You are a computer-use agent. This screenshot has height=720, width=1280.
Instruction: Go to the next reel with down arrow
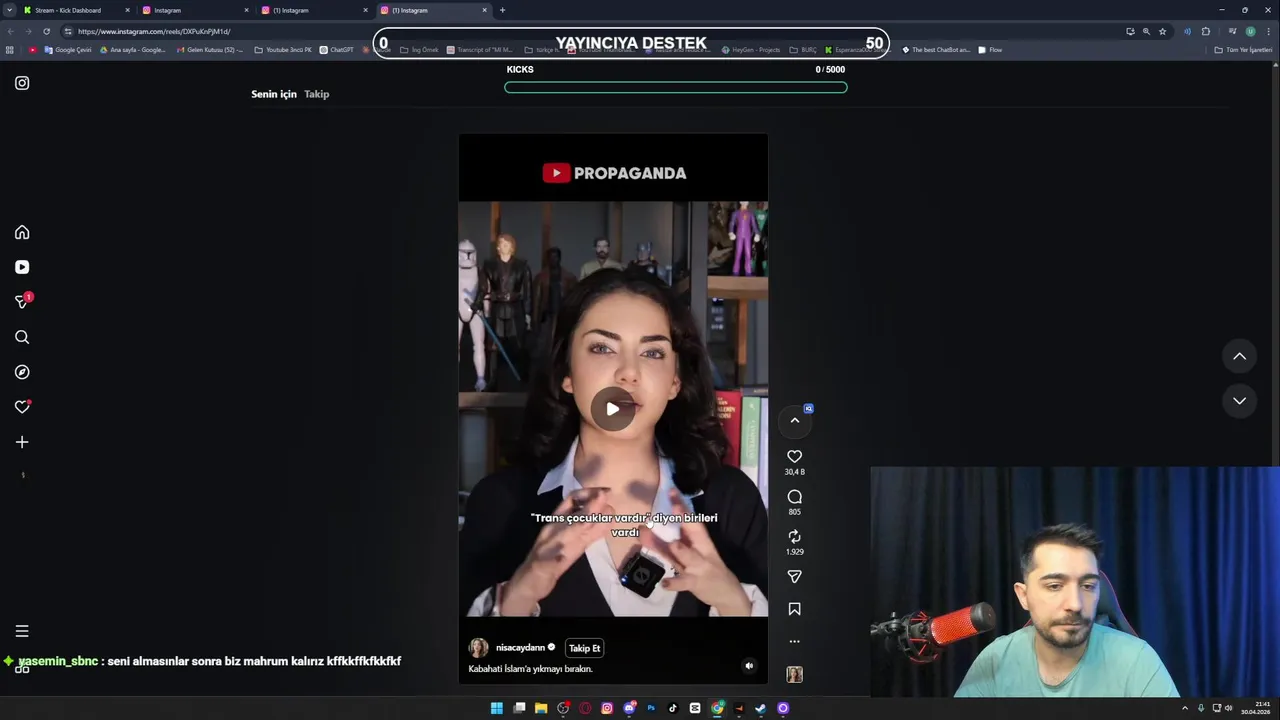click(1239, 401)
